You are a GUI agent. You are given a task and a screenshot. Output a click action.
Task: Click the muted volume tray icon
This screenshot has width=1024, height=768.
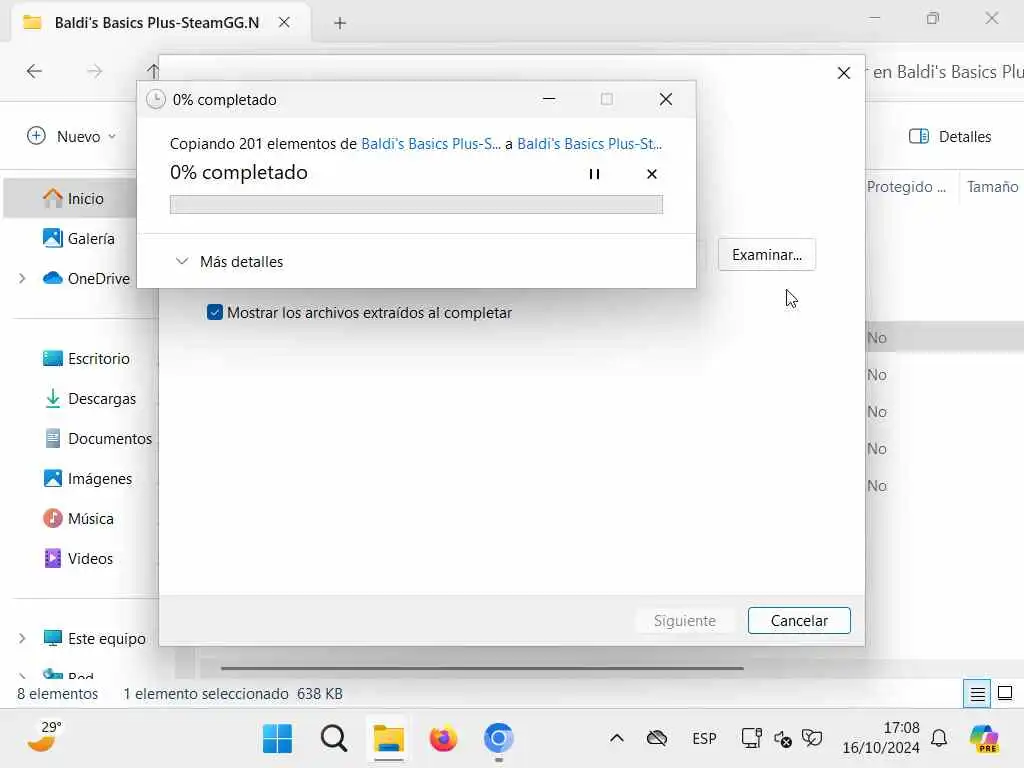(x=782, y=739)
